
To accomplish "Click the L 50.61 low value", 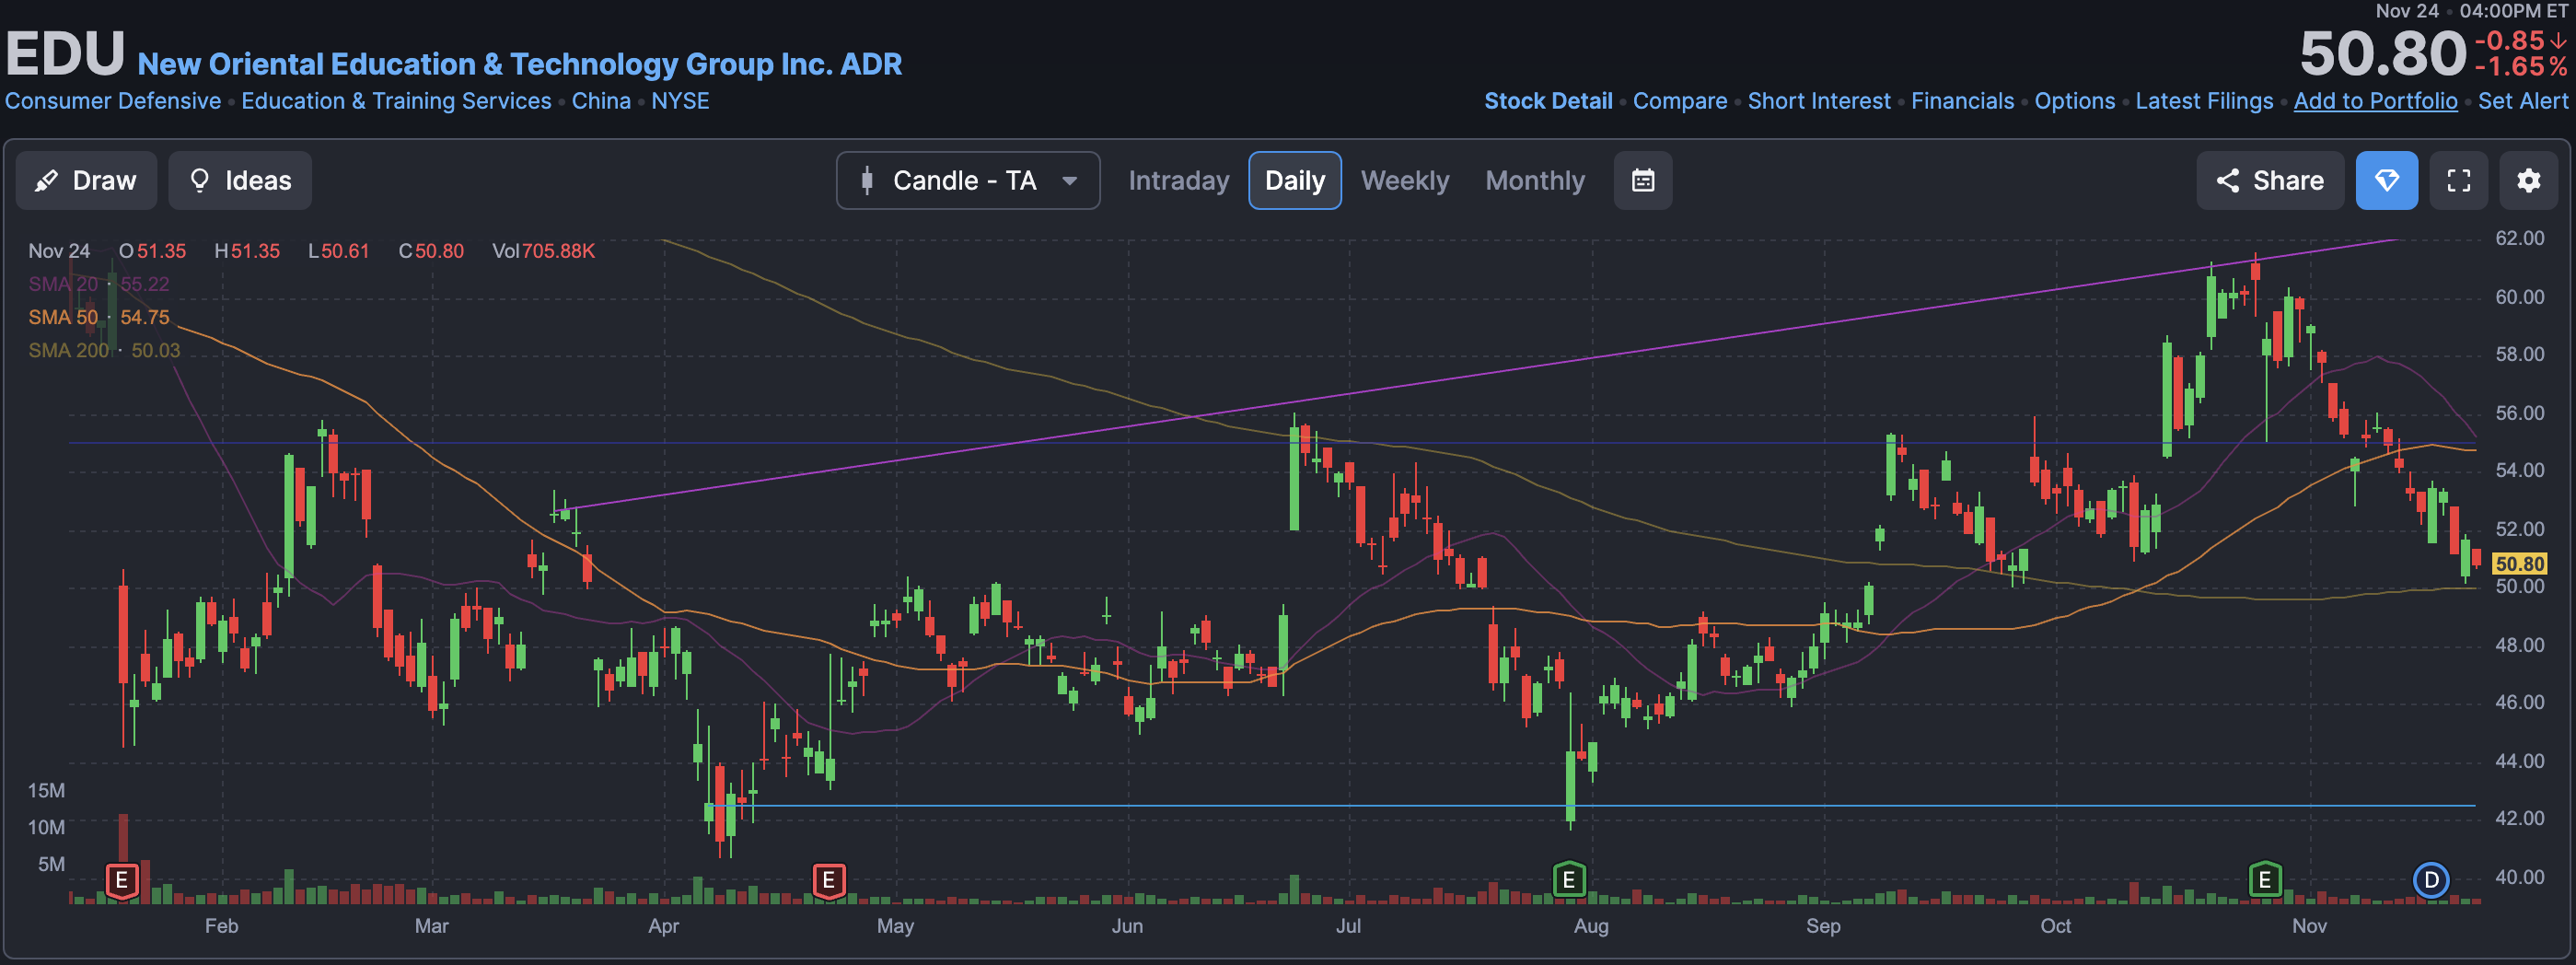I will point(338,251).
